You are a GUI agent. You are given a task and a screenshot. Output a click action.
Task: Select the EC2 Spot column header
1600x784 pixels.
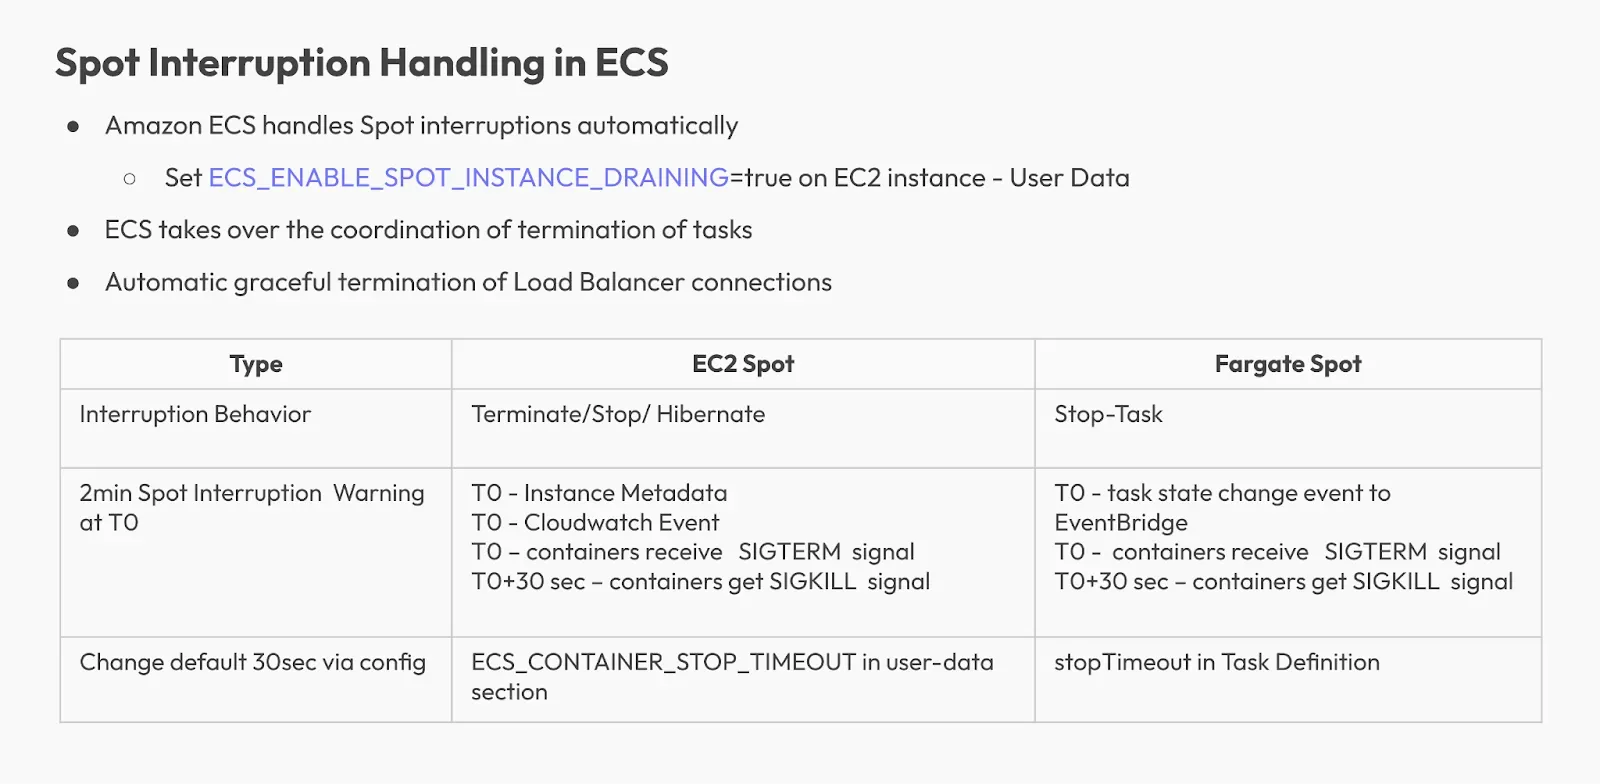pos(743,364)
